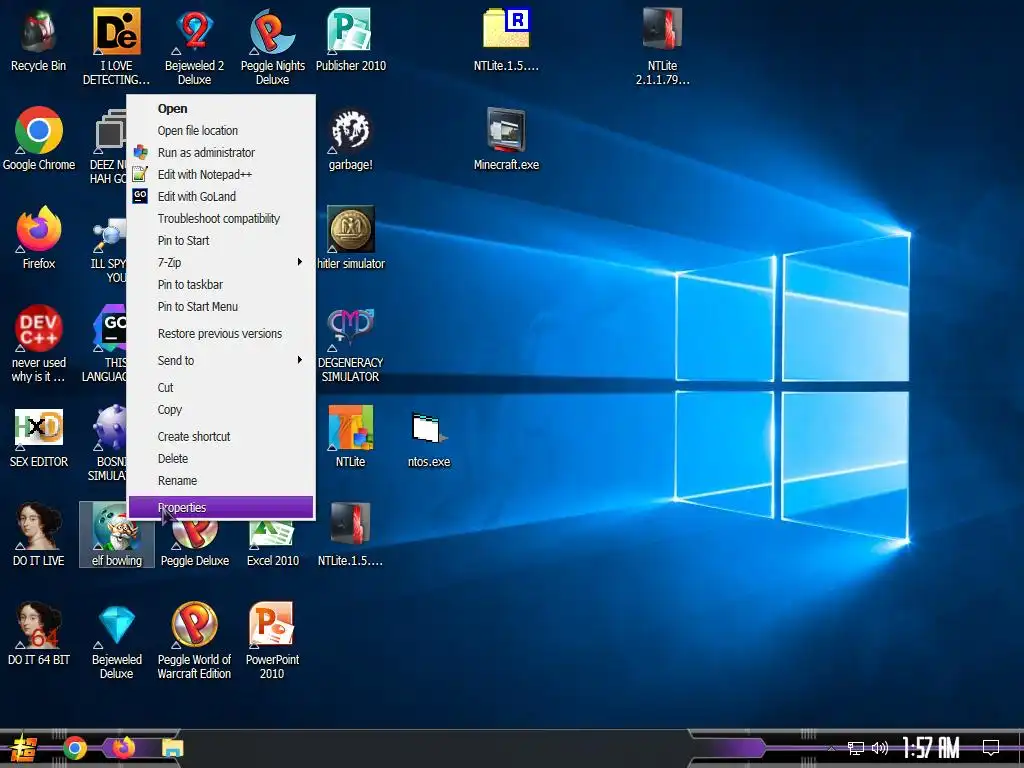Expand the 7-Zip submenu

(221, 263)
